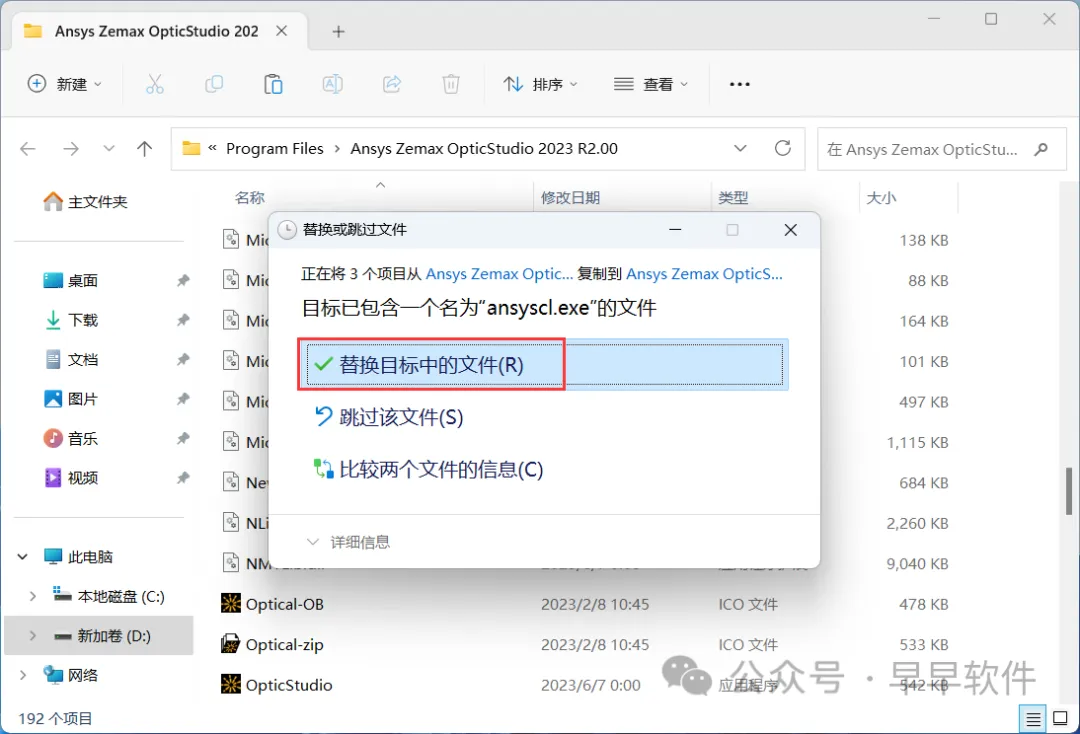Click the file list vertical scrollbar
Screen dimensions: 1080x734
coord(1068,491)
